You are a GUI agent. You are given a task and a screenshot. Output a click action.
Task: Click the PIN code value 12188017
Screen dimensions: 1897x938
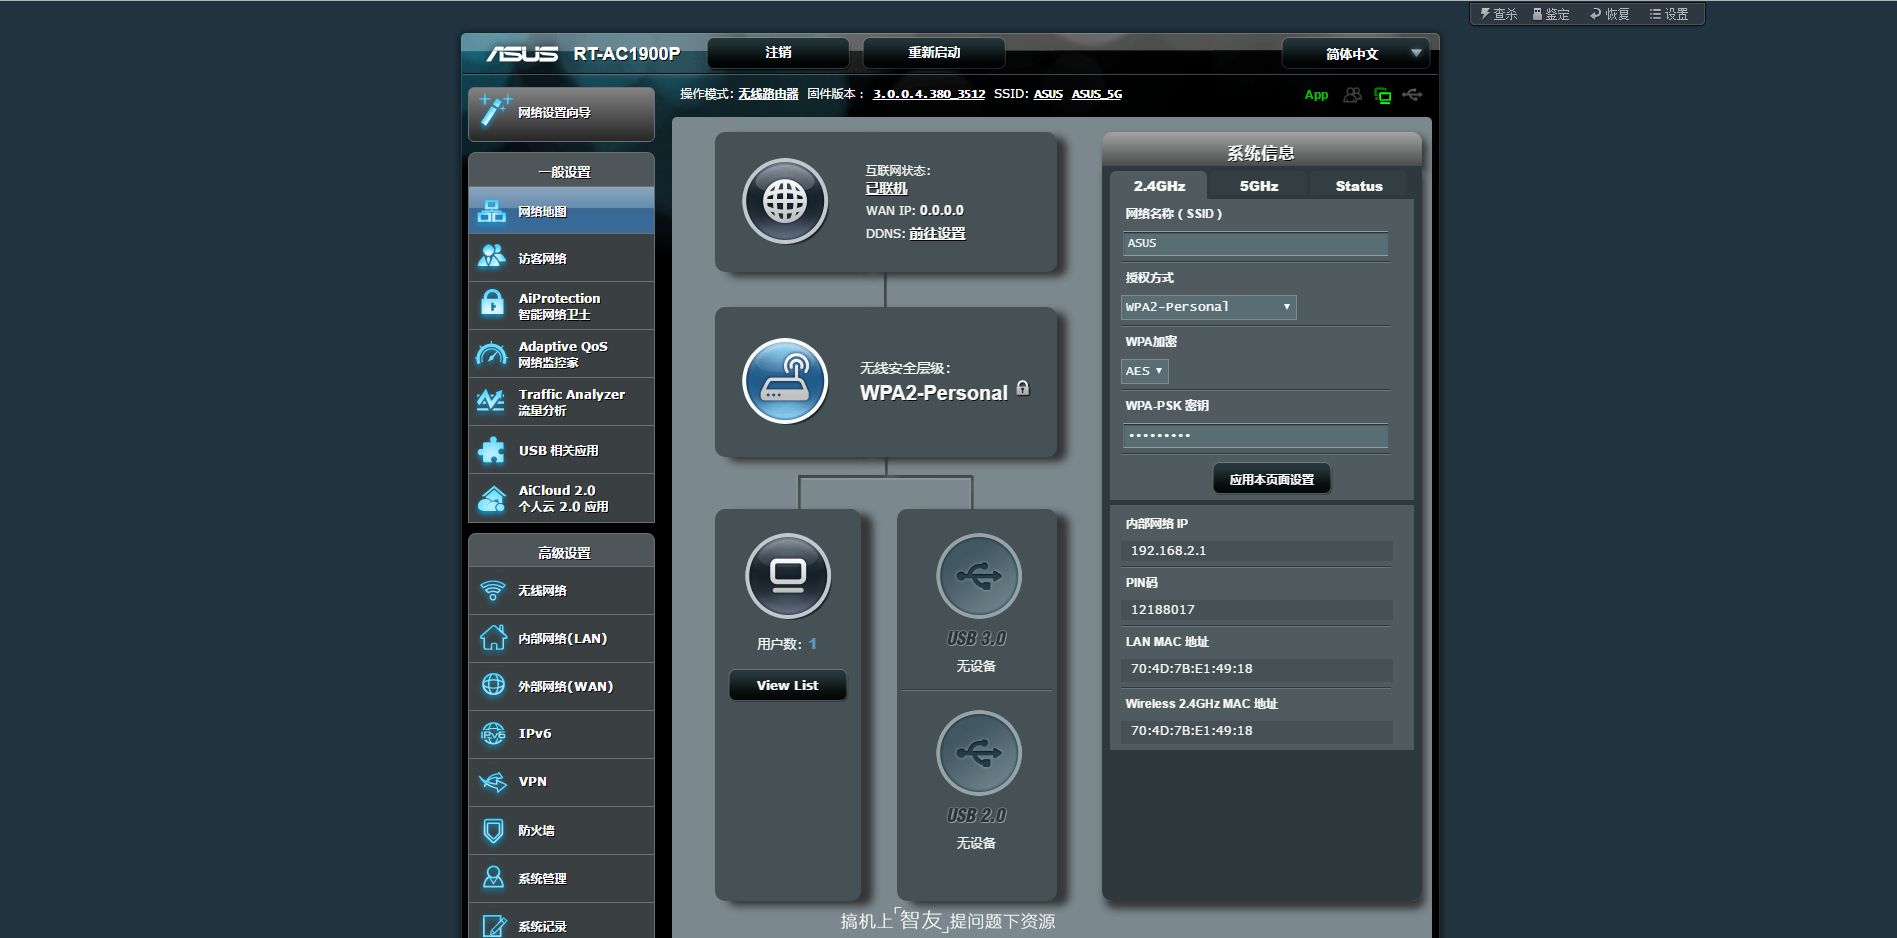(x=1162, y=610)
